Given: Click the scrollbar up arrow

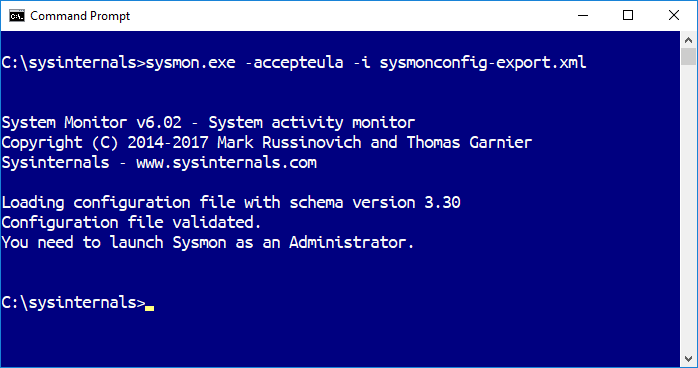Looking at the screenshot, I should 688,40.
